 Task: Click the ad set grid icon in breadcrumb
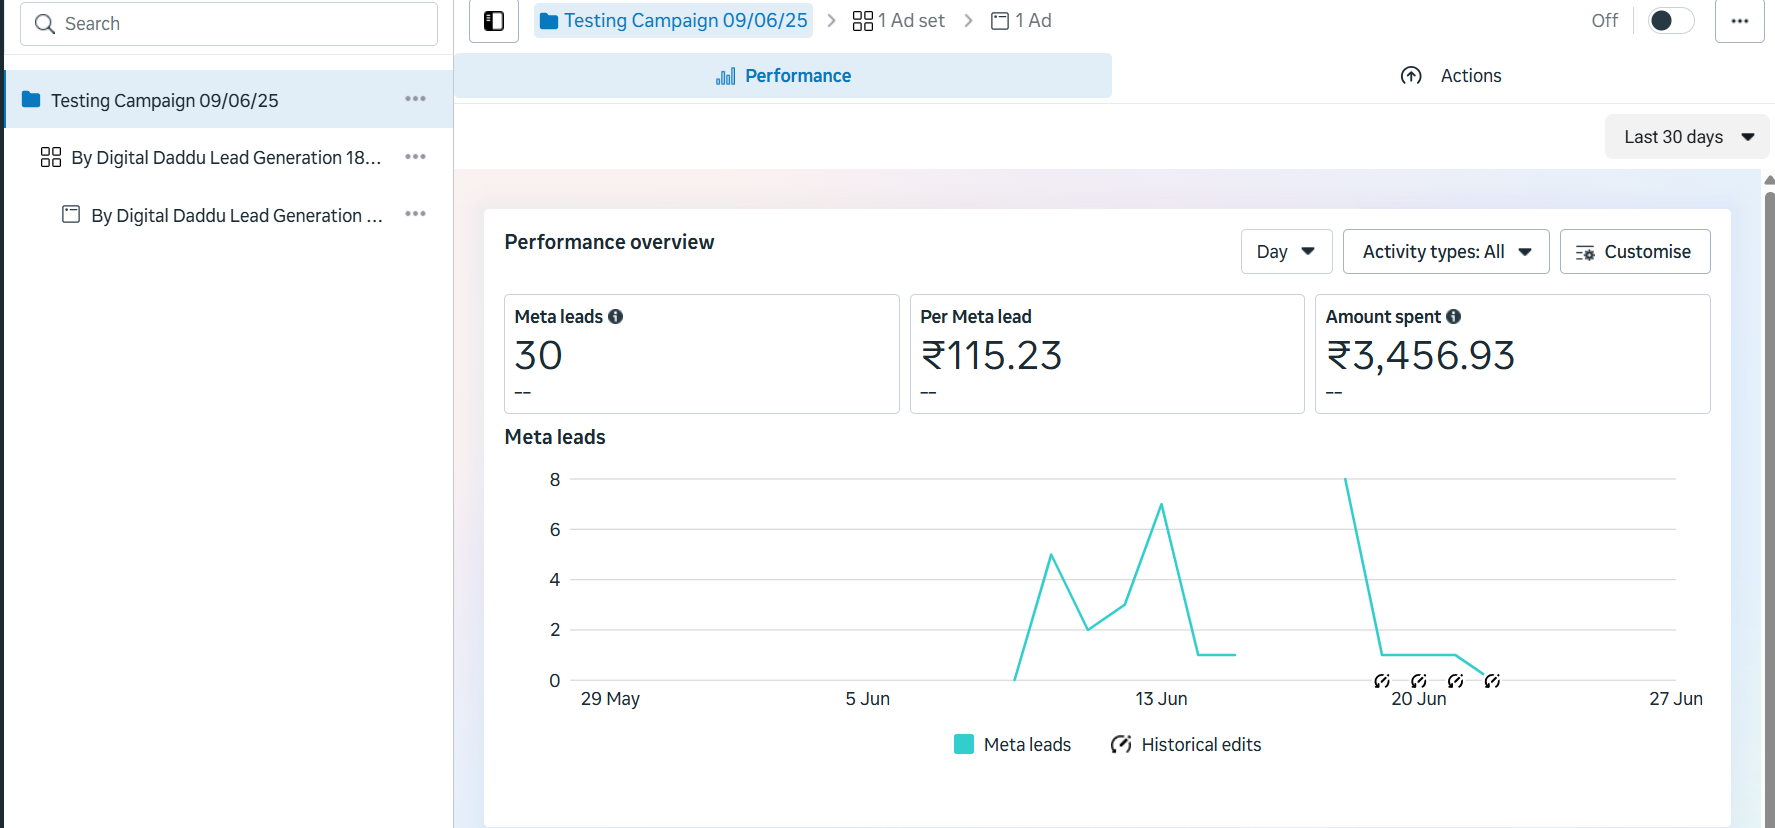pos(862,21)
